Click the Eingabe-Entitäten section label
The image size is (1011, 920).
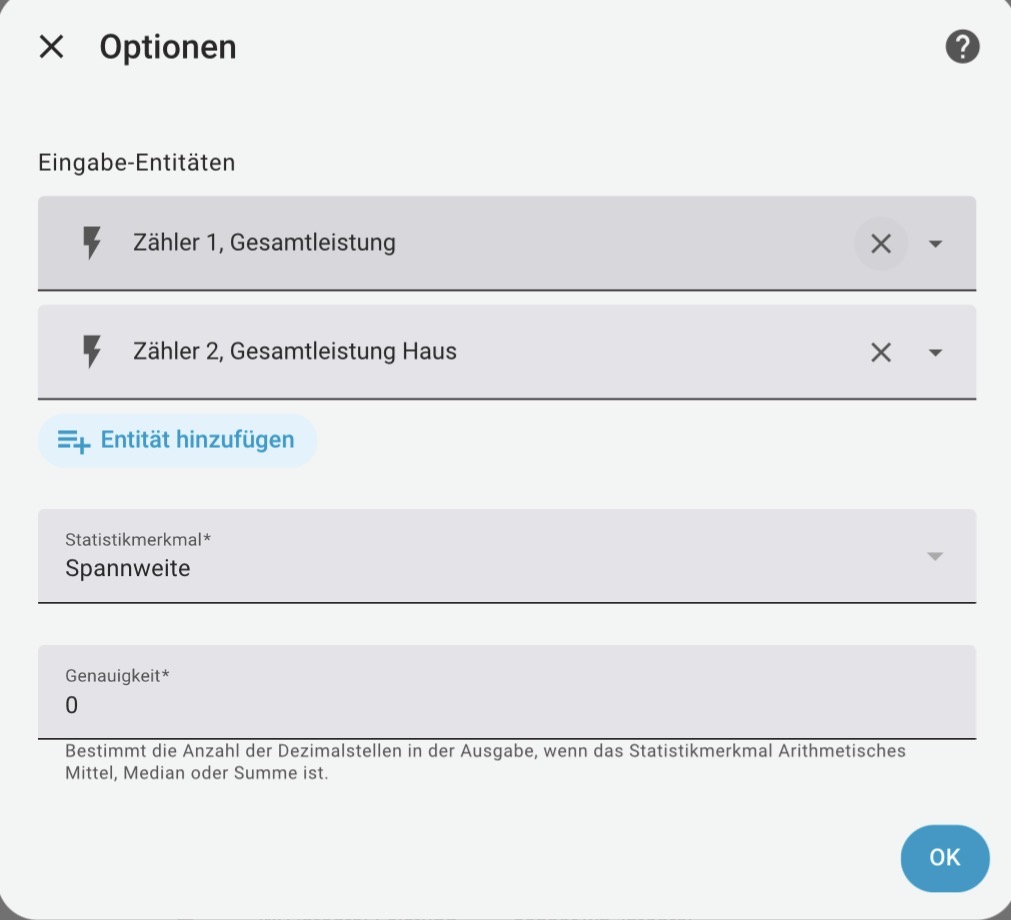pos(137,162)
